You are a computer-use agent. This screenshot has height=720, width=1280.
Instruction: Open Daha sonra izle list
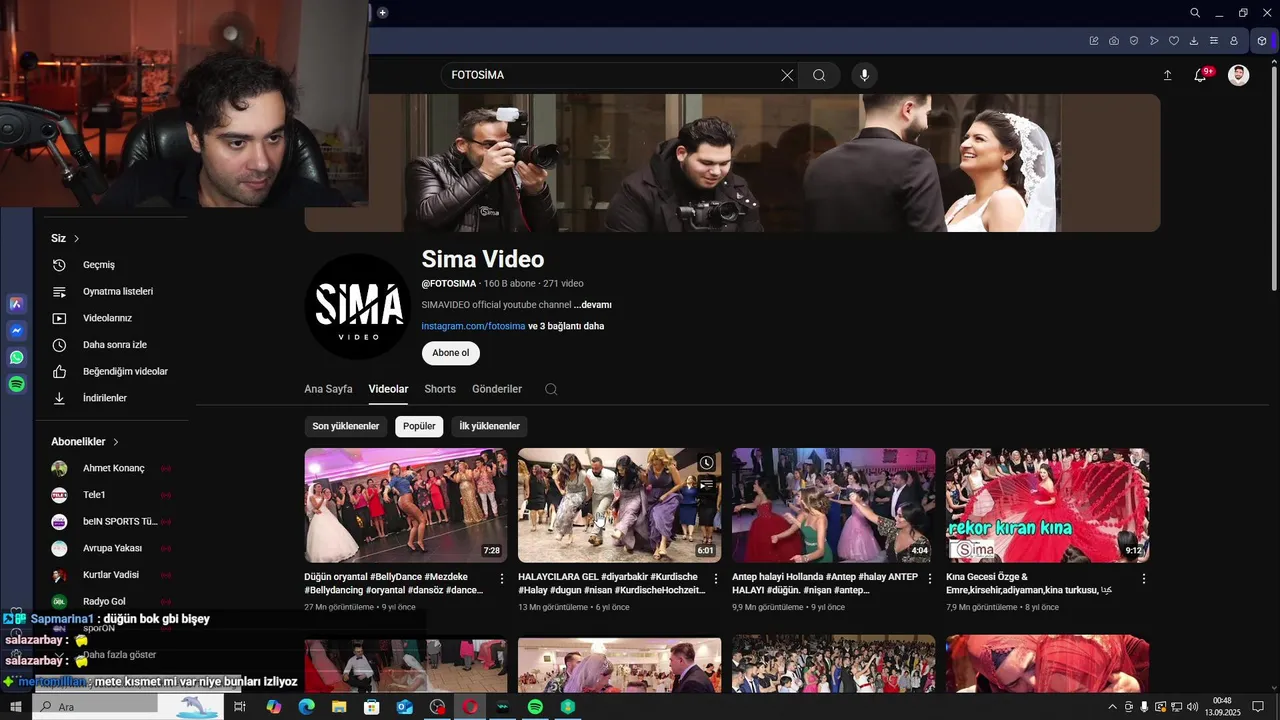(x=115, y=345)
